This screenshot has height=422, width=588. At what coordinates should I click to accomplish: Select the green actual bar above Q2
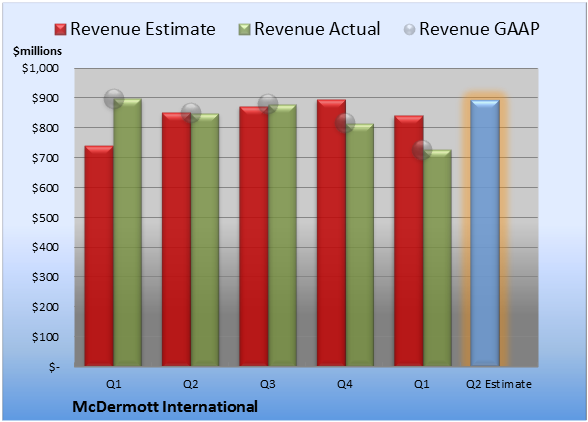[x=205, y=240]
